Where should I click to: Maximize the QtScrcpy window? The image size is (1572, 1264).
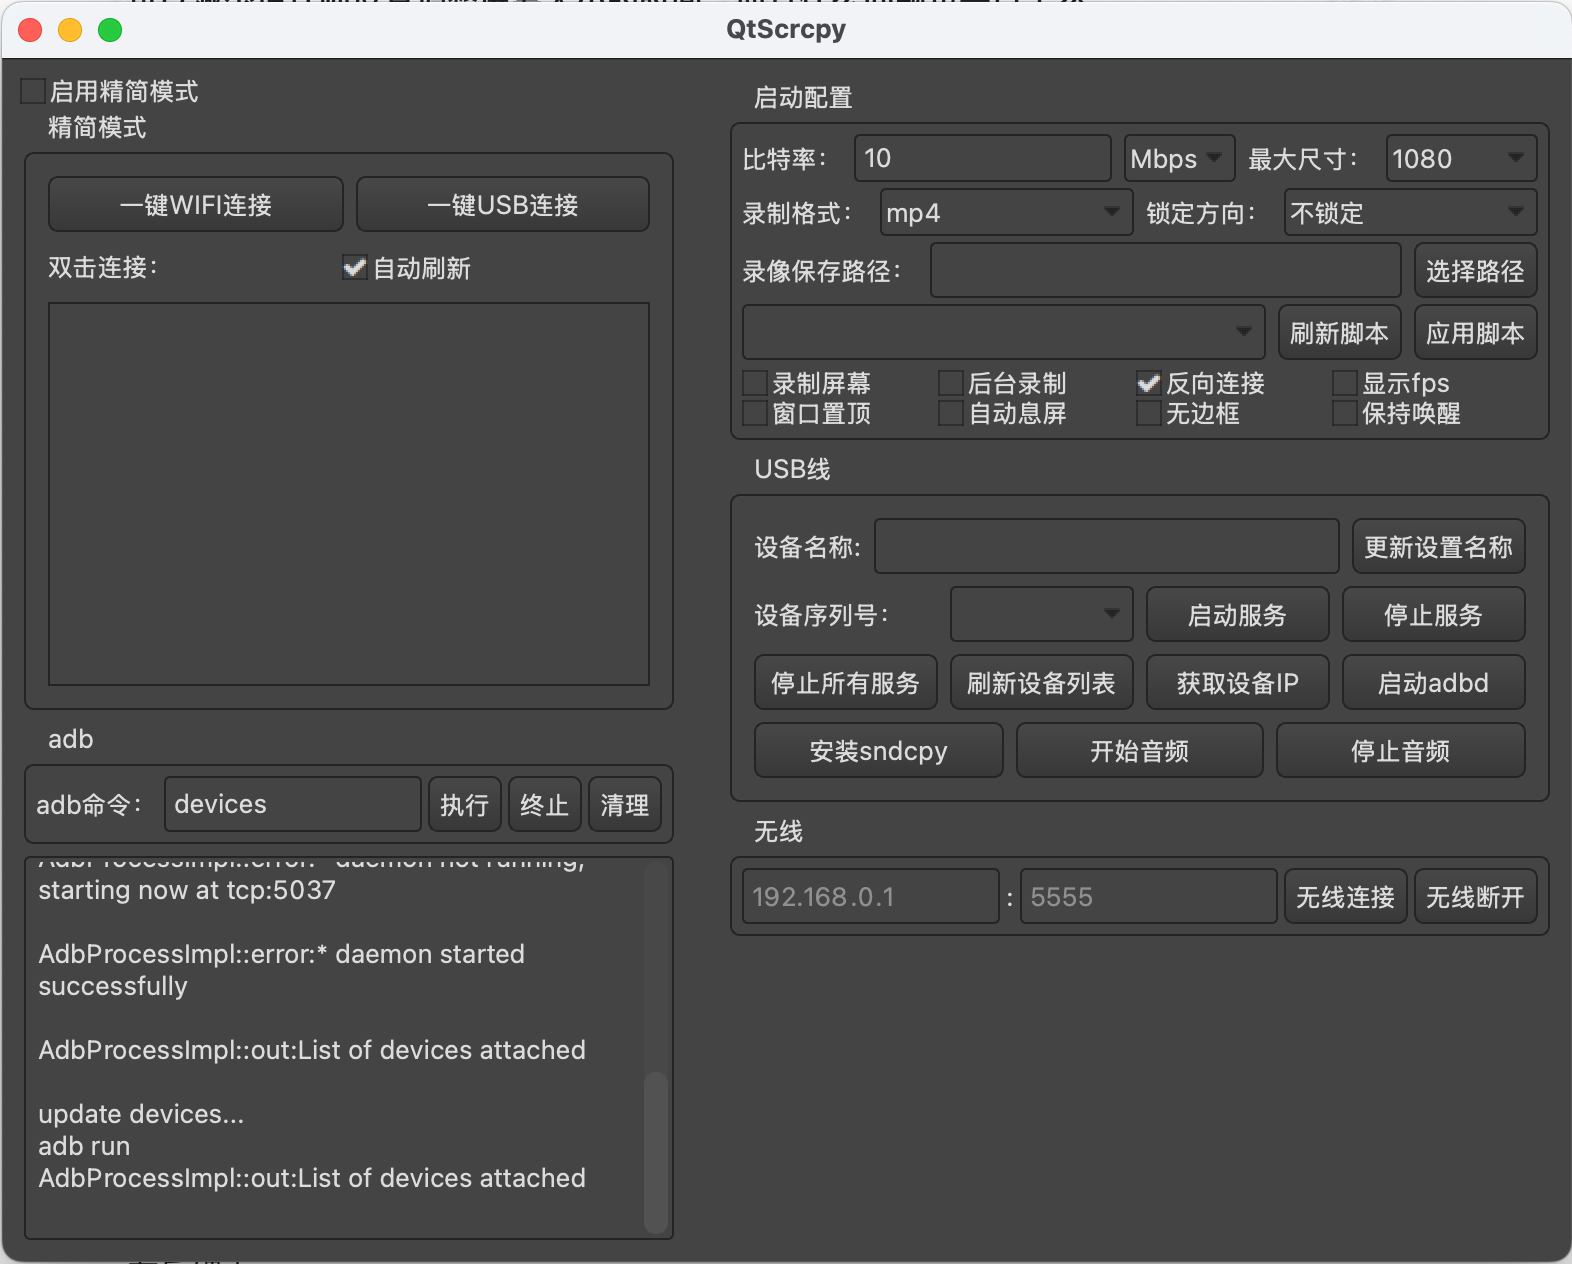pyautogui.click(x=110, y=30)
